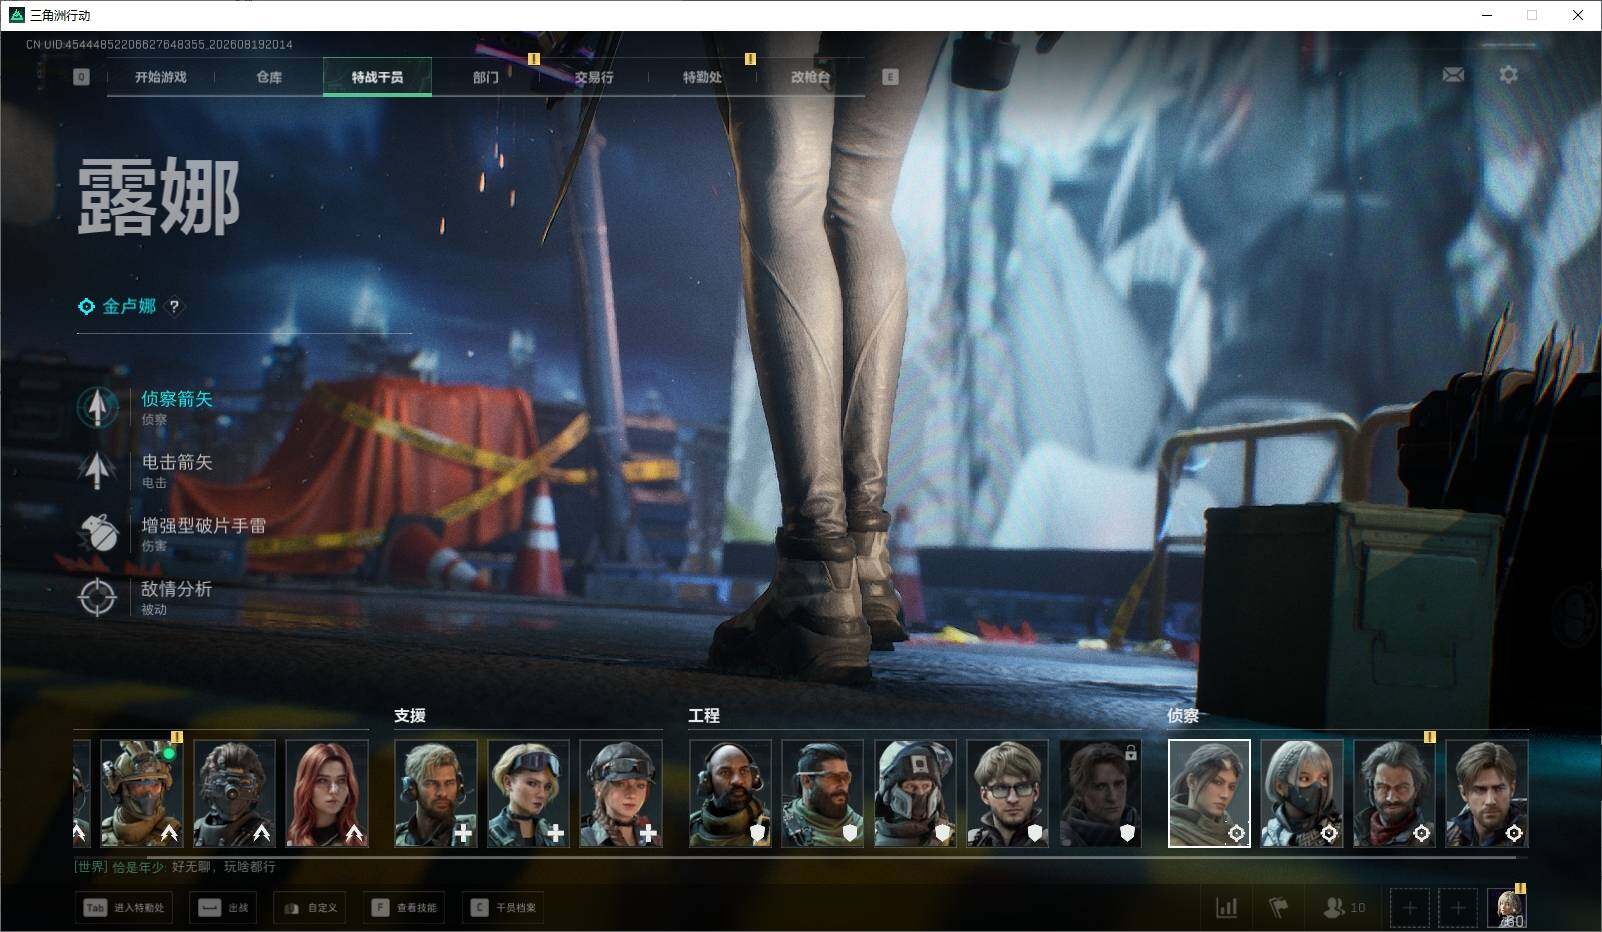The height and width of the screenshot is (932, 1602).
Task: Select the 特战干员 tab
Action: tap(377, 77)
